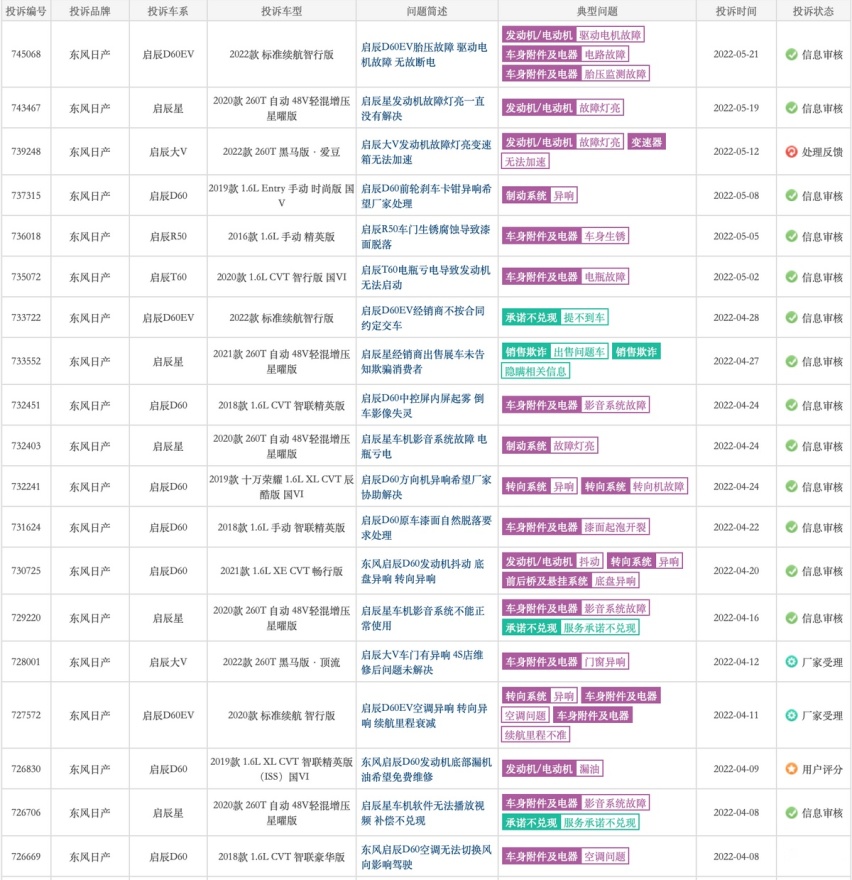Select the model cell '2018款 1.6L CVT 智联豪华版'
This screenshot has width=852, height=880.
[x=281, y=856]
